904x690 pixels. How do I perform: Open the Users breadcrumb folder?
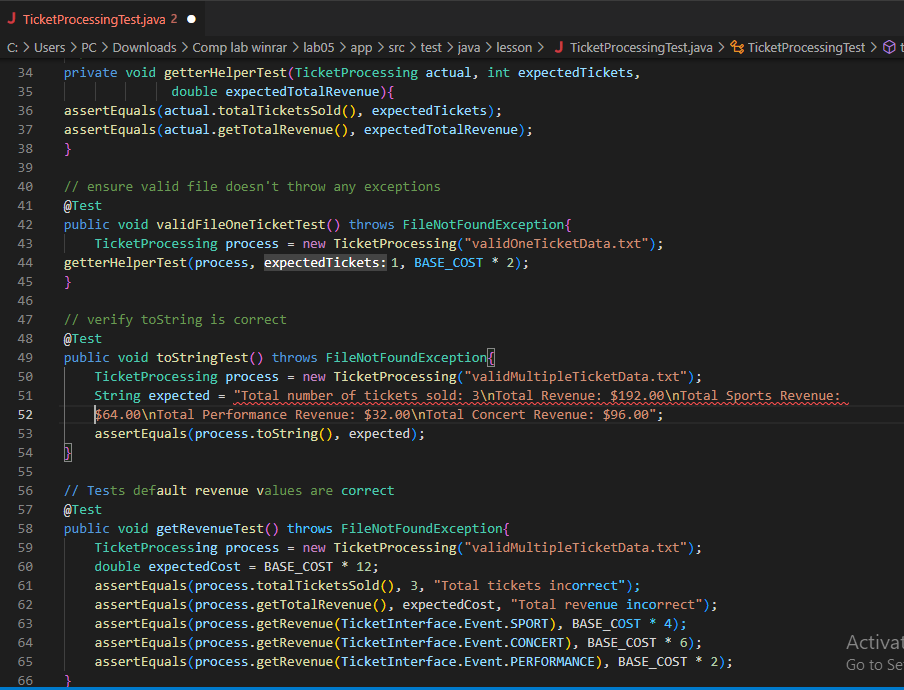[50, 48]
